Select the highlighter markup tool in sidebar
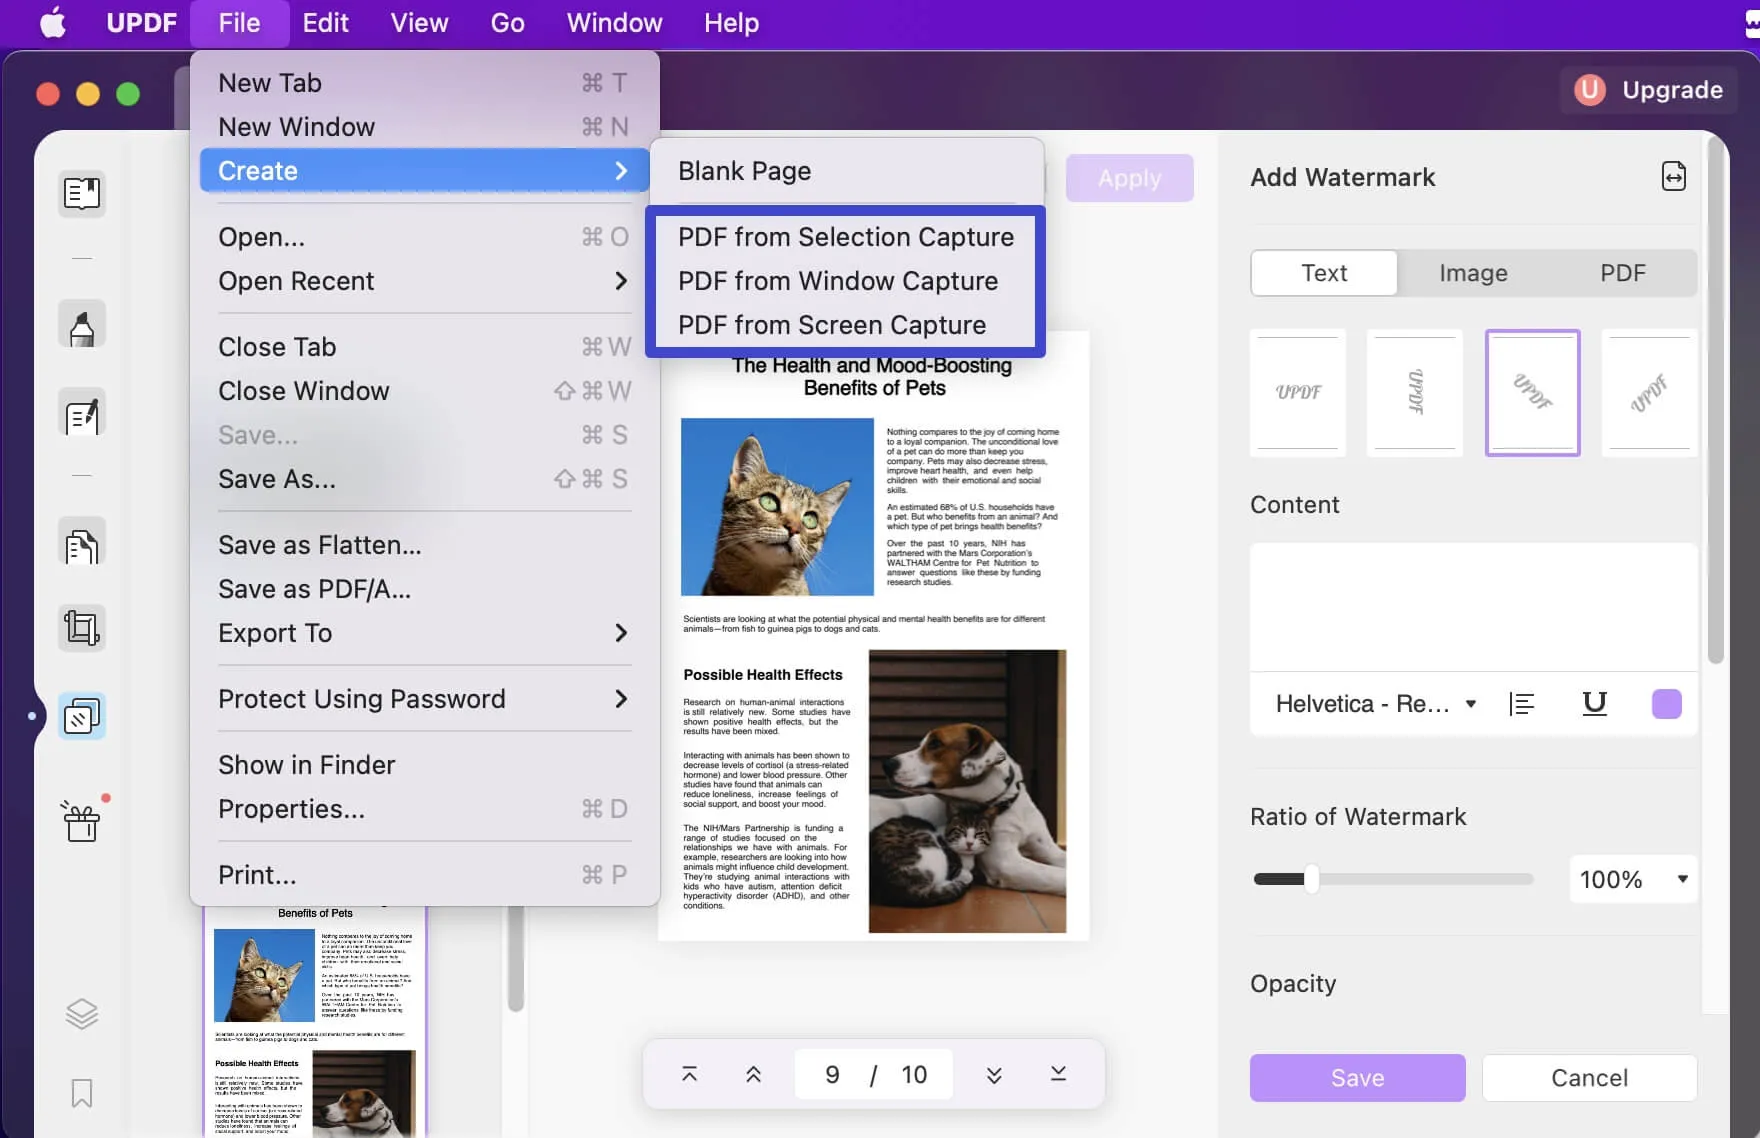Screen dimensions: 1760x1138 pos(81,323)
